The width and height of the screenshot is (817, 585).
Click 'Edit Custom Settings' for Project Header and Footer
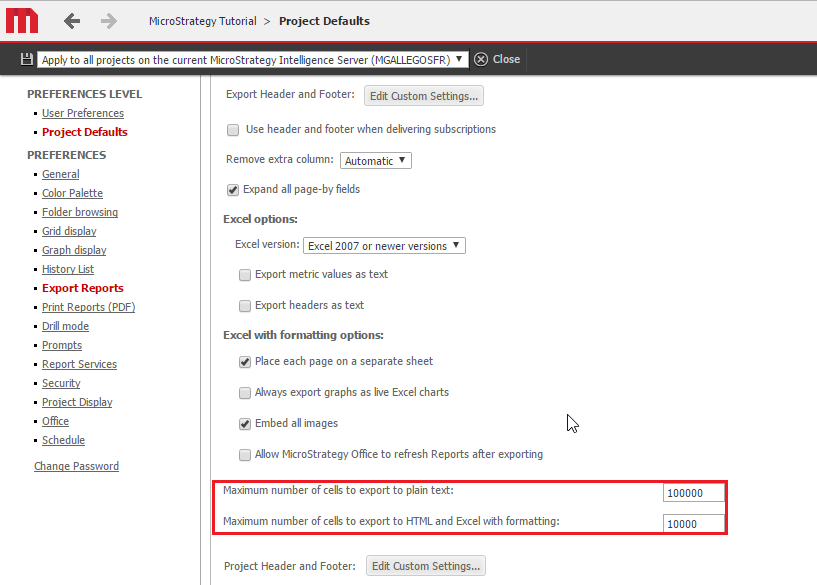(425, 565)
